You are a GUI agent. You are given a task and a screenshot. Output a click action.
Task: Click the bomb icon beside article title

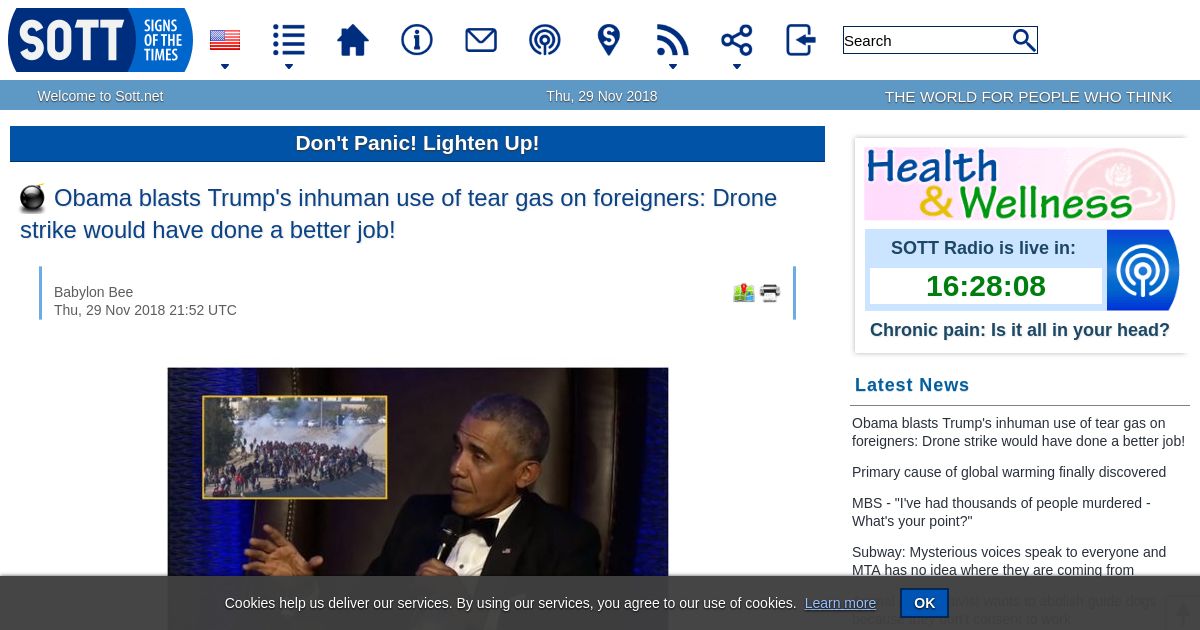click(x=33, y=198)
